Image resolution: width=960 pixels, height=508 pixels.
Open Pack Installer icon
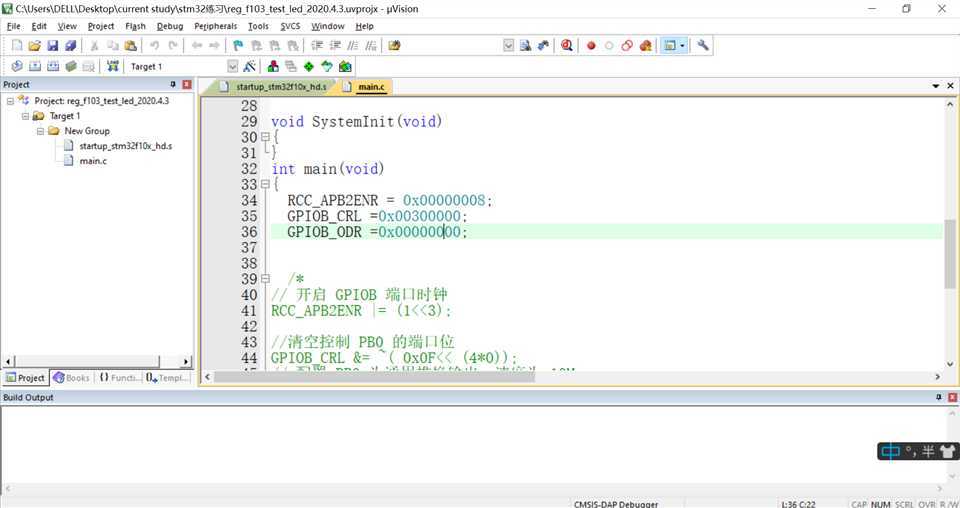[x=345, y=66]
